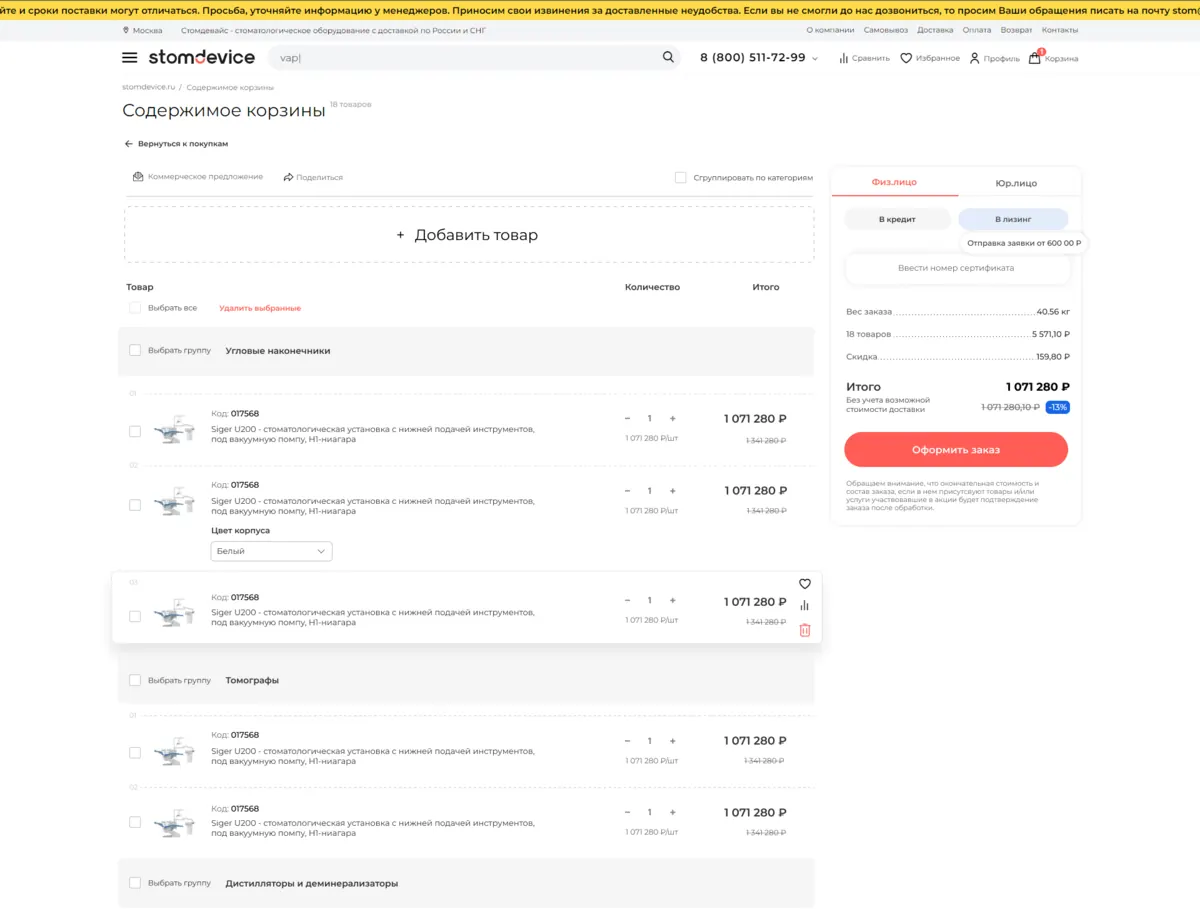Viewport: 1200px width, 909px height.
Task: Click the Коммерческое предложение icon
Action: pos(138,177)
